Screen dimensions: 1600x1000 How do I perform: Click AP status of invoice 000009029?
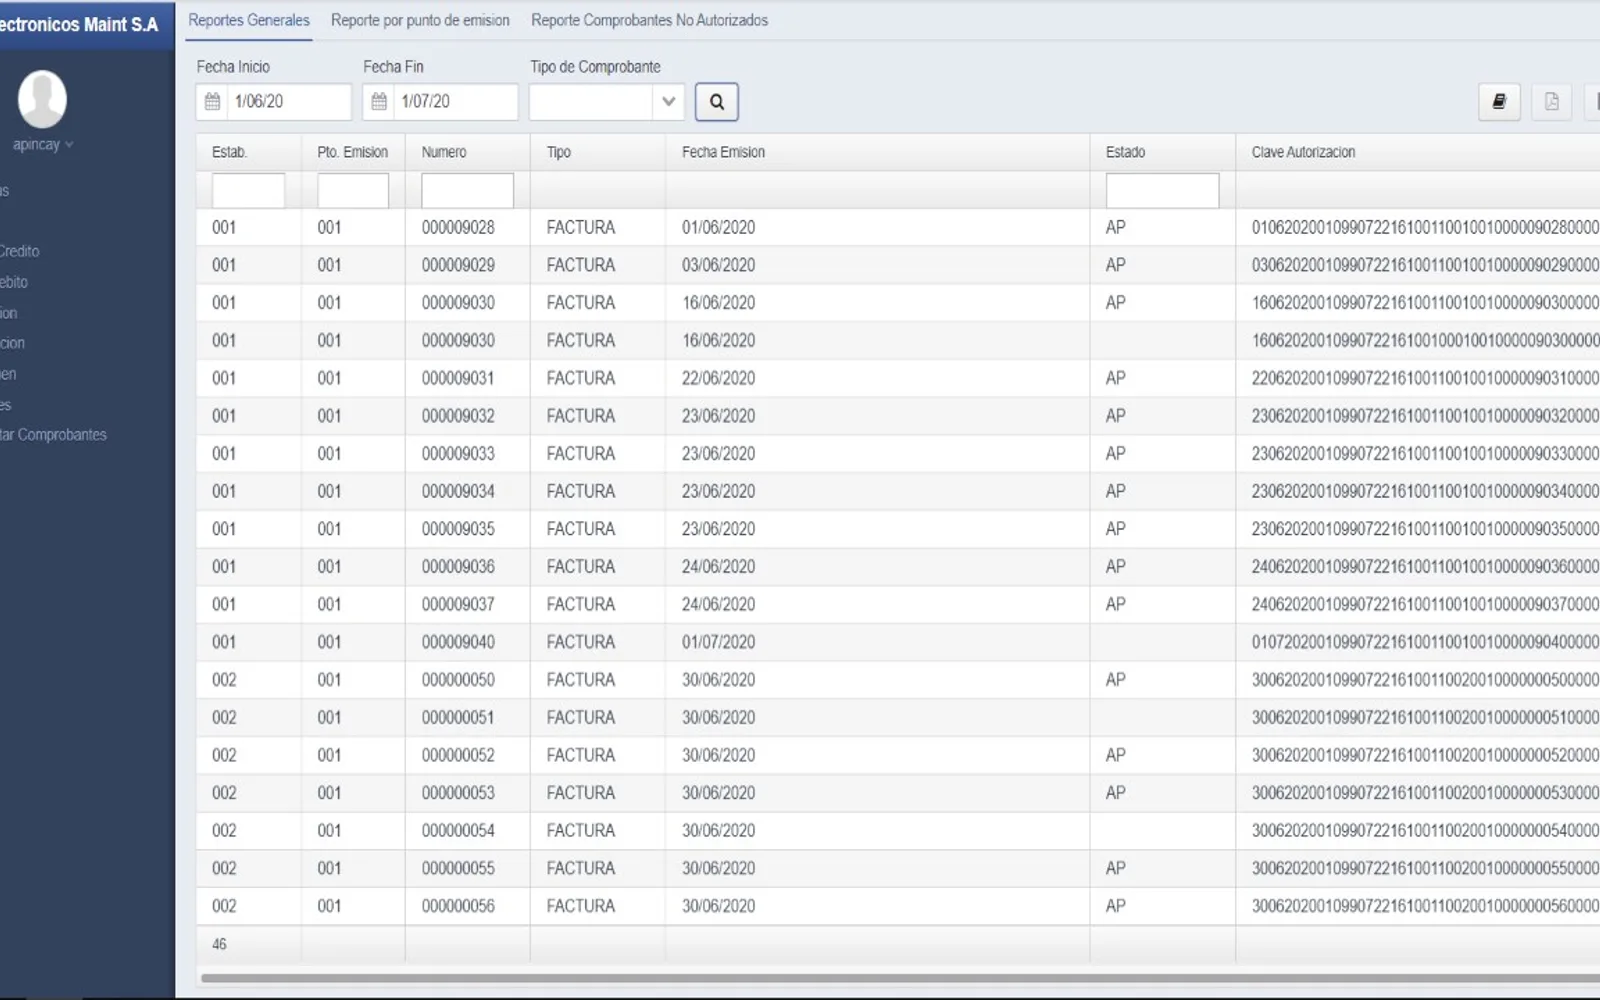coord(1115,265)
